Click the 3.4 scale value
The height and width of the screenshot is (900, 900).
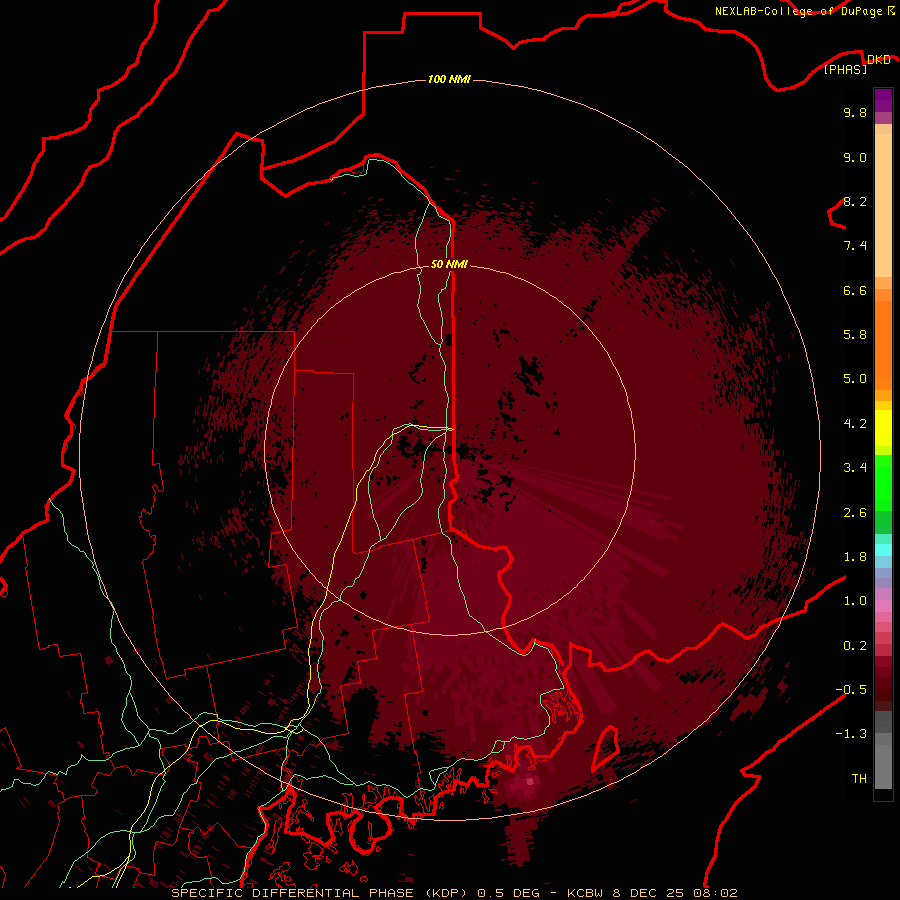[x=855, y=468]
